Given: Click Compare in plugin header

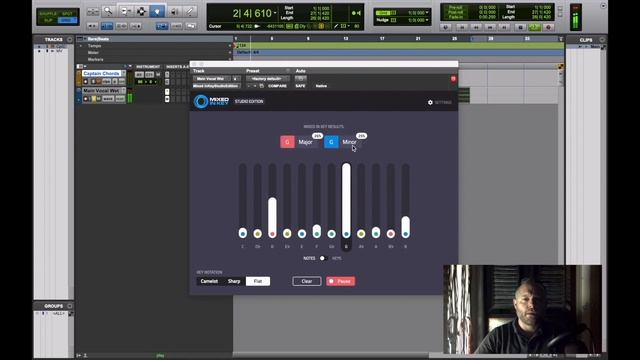Looking at the screenshot, I should [x=277, y=86].
